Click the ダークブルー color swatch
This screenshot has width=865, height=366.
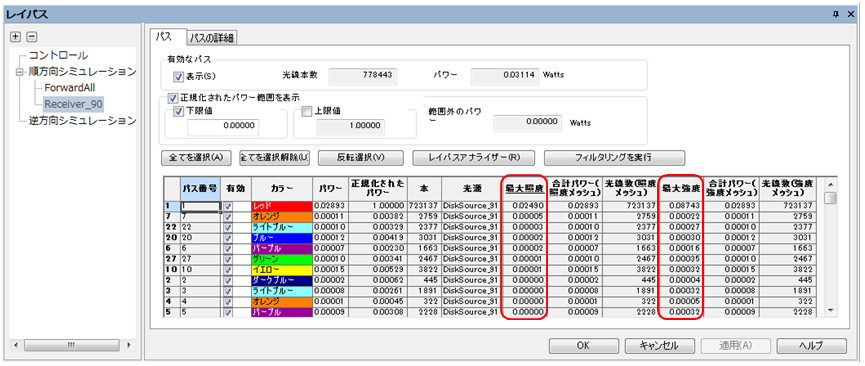[x=281, y=280]
